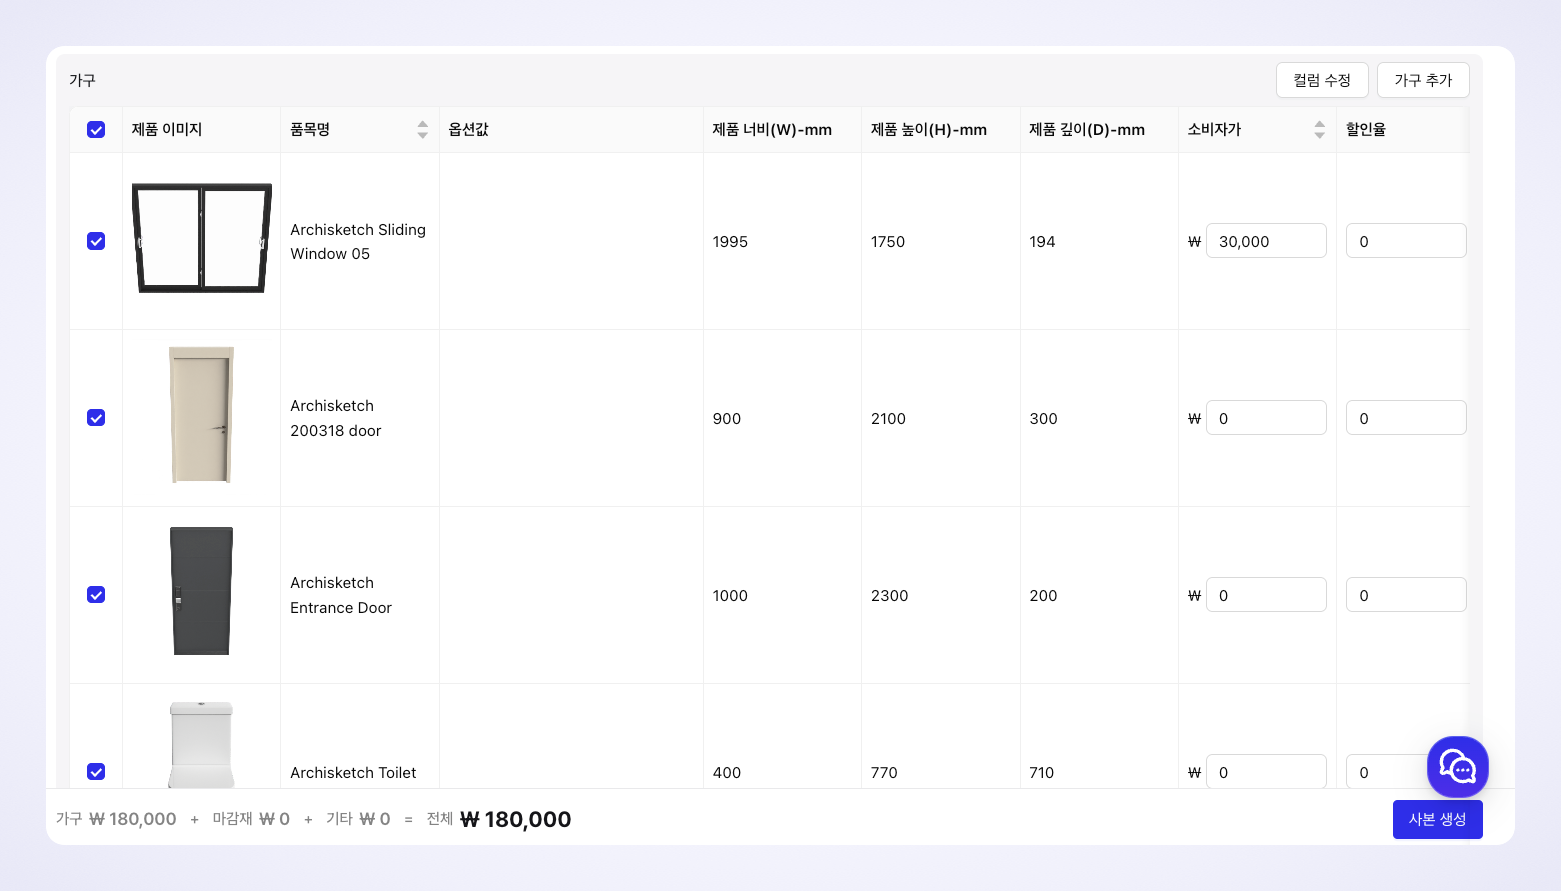Screen dimensions: 1561x891
Task: Toggle the select-all header checkbox
Action: point(96,129)
